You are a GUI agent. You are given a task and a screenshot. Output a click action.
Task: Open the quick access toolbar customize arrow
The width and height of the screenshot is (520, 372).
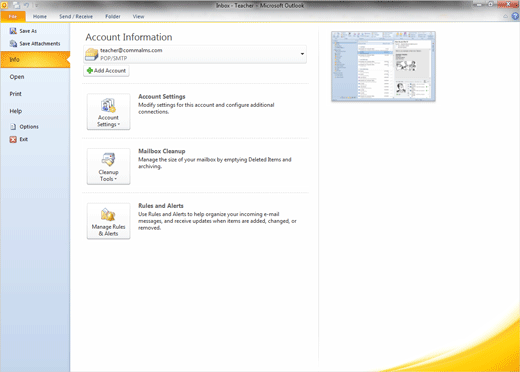(x=36, y=5)
